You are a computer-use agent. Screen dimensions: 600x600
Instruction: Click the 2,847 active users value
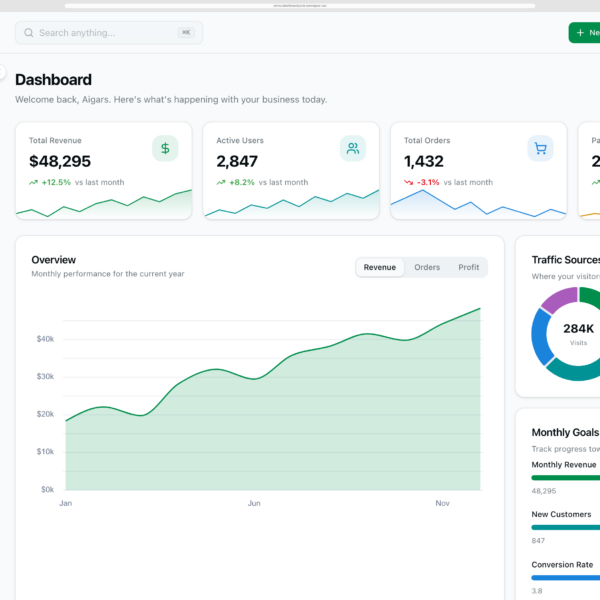point(237,161)
